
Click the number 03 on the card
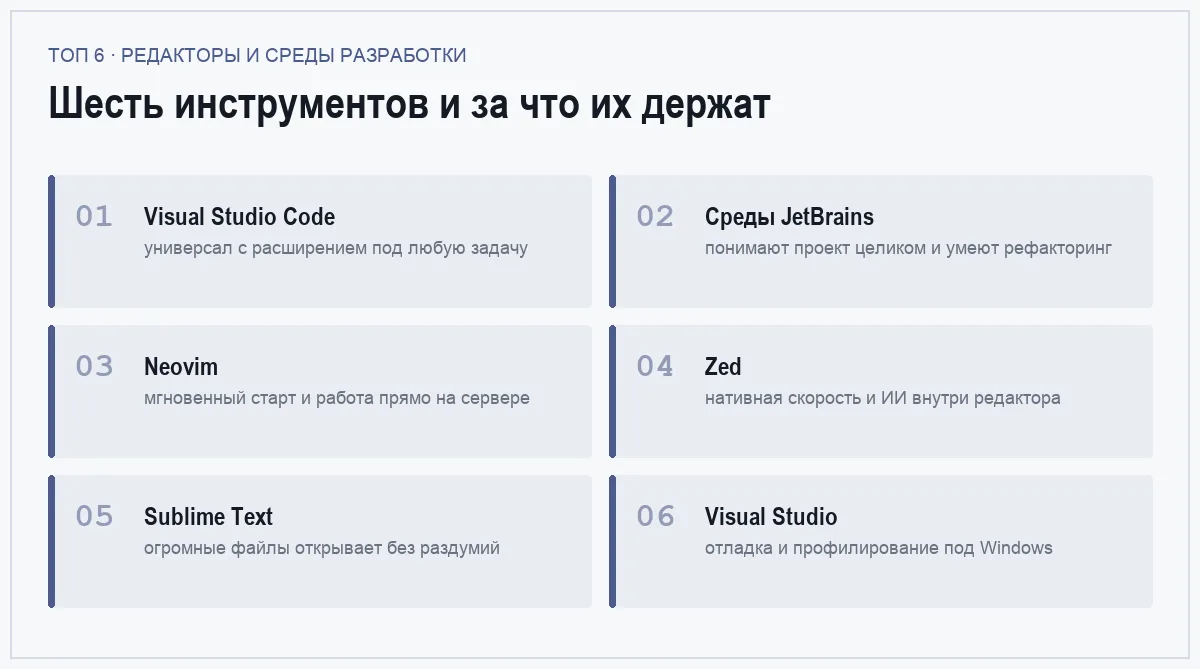point(94,366)
